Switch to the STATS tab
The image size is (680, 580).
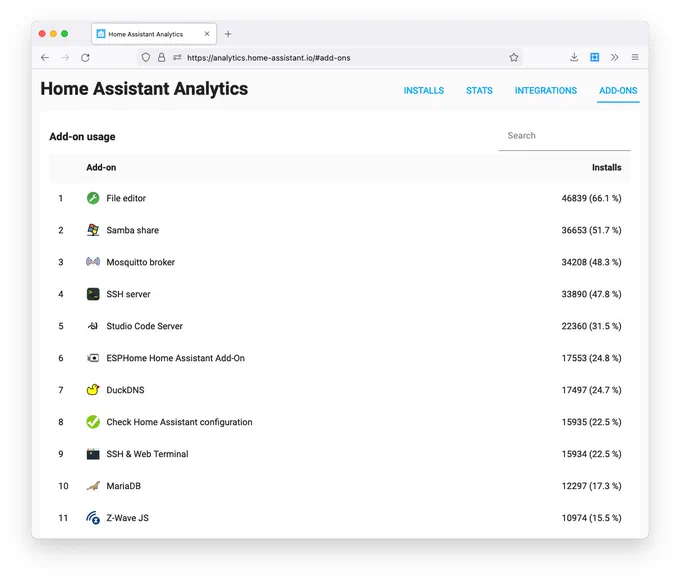479,91
